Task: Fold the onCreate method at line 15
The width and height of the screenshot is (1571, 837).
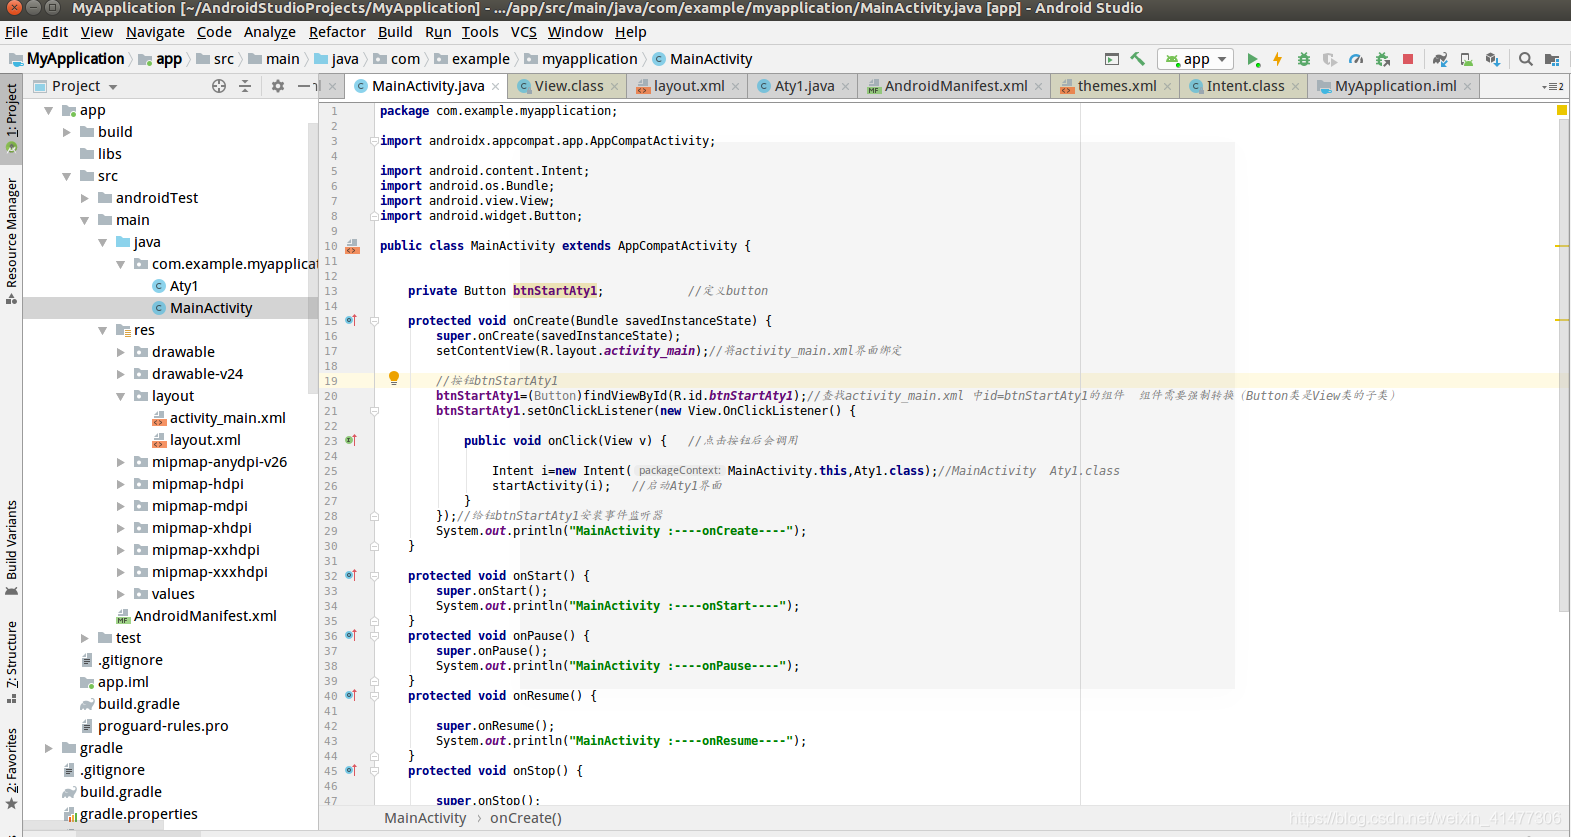Action: click(374, 321)
